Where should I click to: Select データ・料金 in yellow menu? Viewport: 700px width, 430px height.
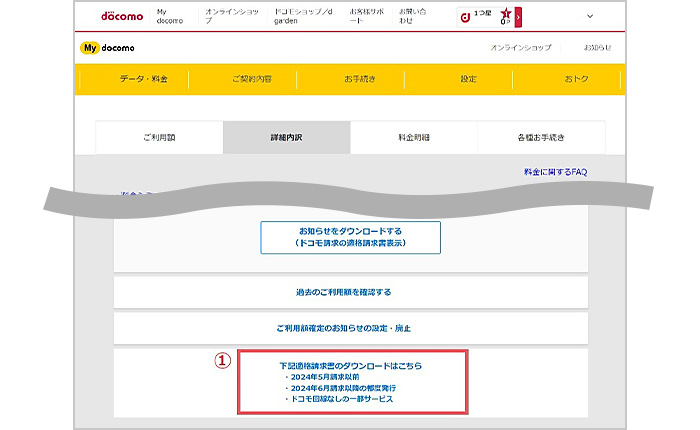click(x=143, y=79)
